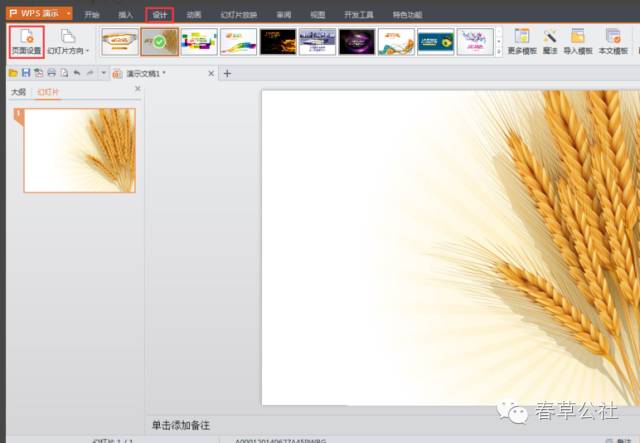Select the first orange banner design template
This screenshot has height=443, width=640.
click(120, 42)
